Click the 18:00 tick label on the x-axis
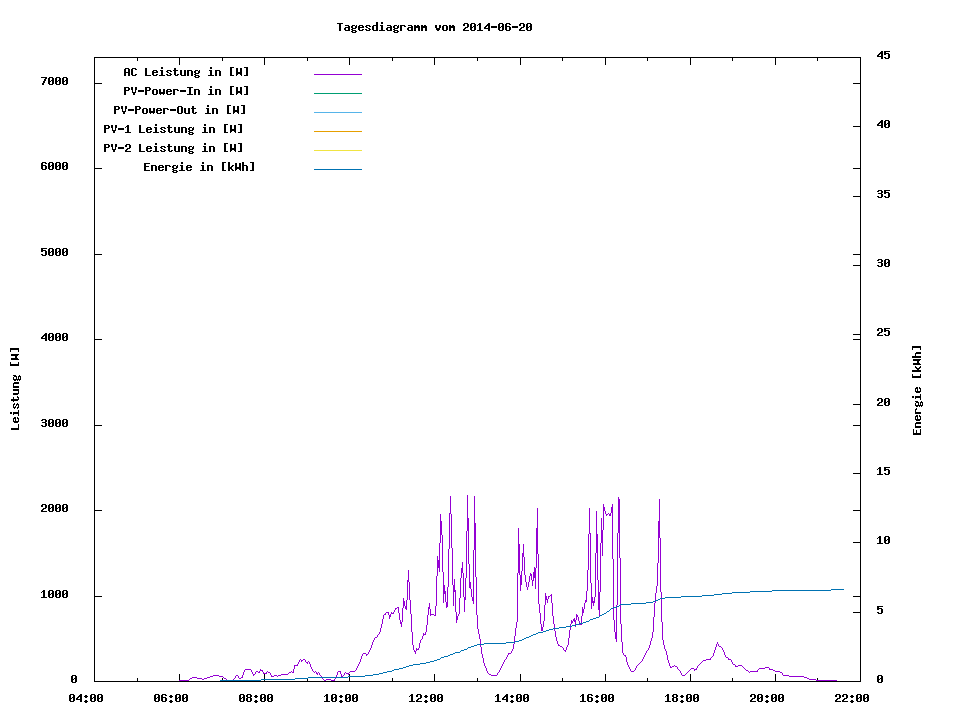960x720 pixels. 682,698
